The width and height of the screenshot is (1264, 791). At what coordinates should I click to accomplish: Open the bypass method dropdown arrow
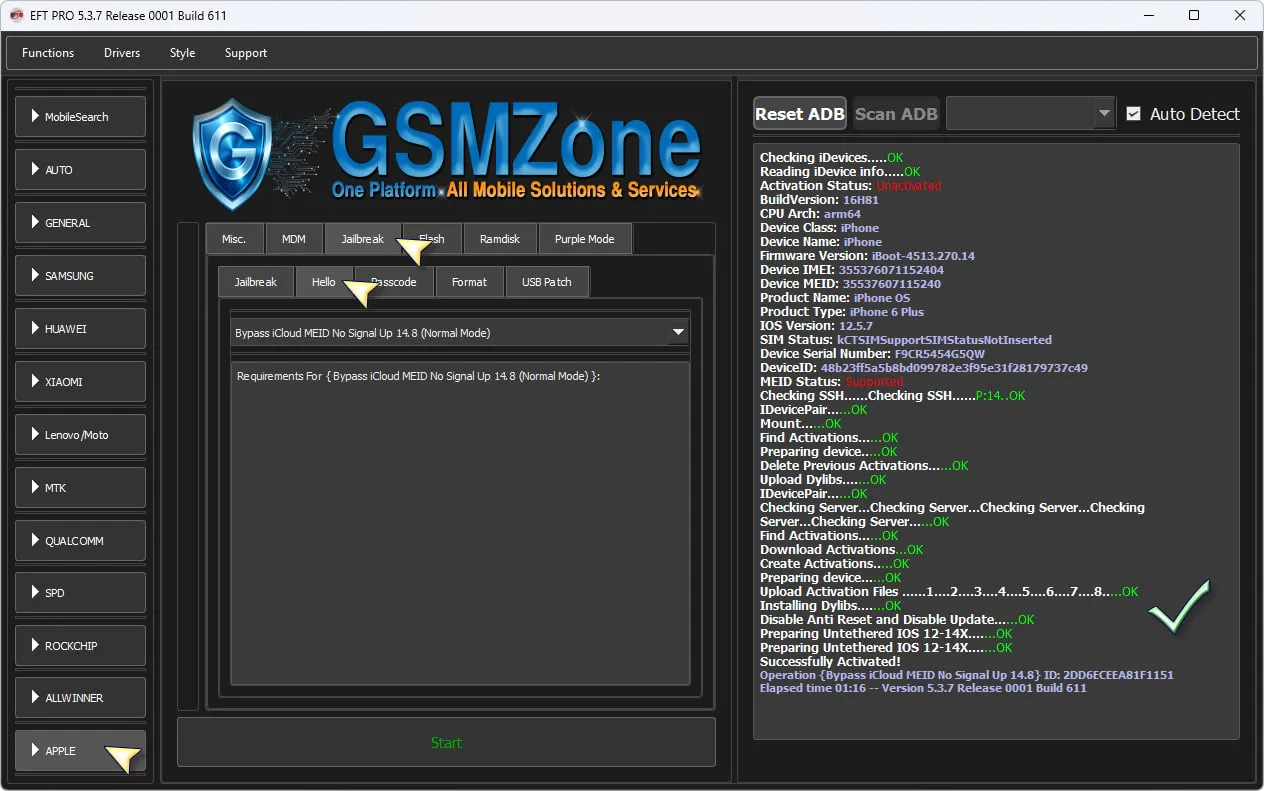678,332
